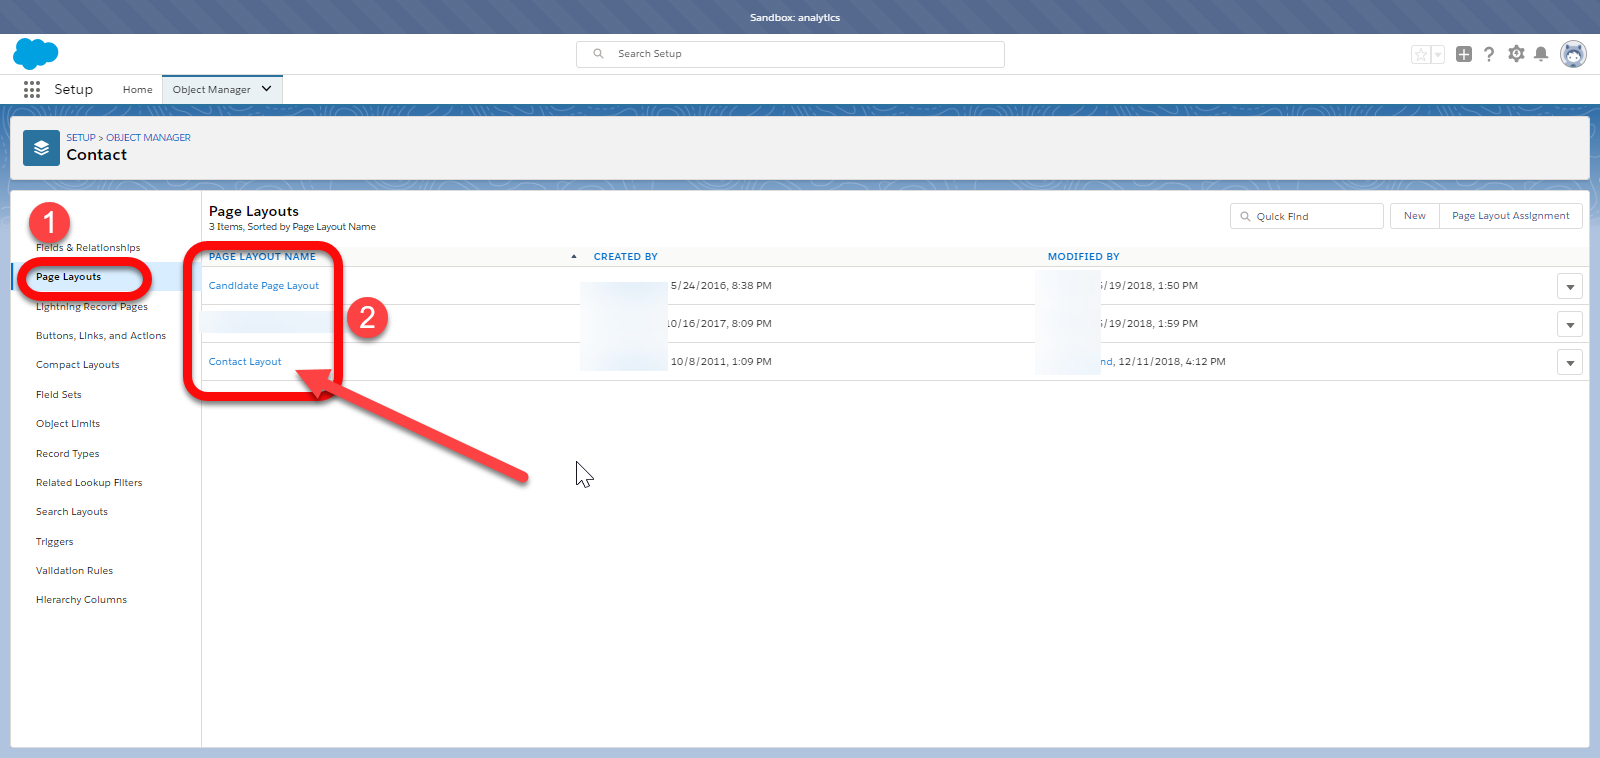
Task: Click the Search Setup magnifier icon
Action: pos(598,54)
